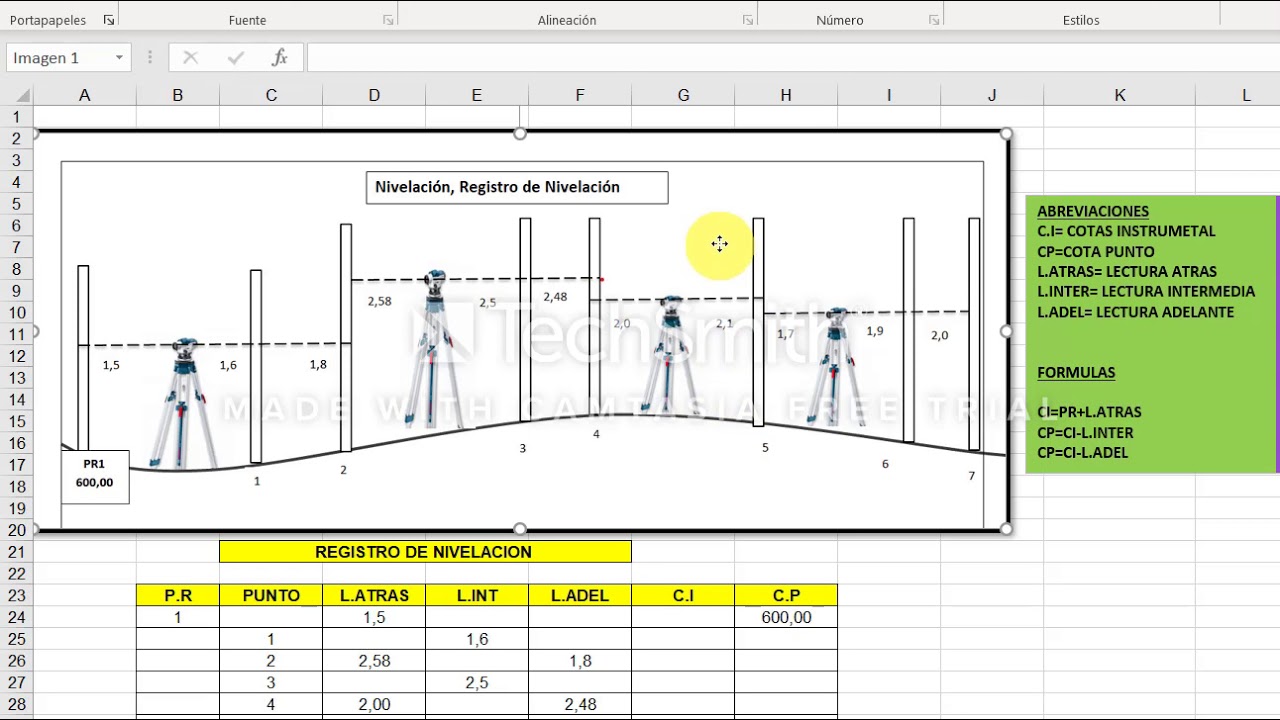Click the Insert Function fx icon
Screen dimensions: 1280x720
pos(280,58)
